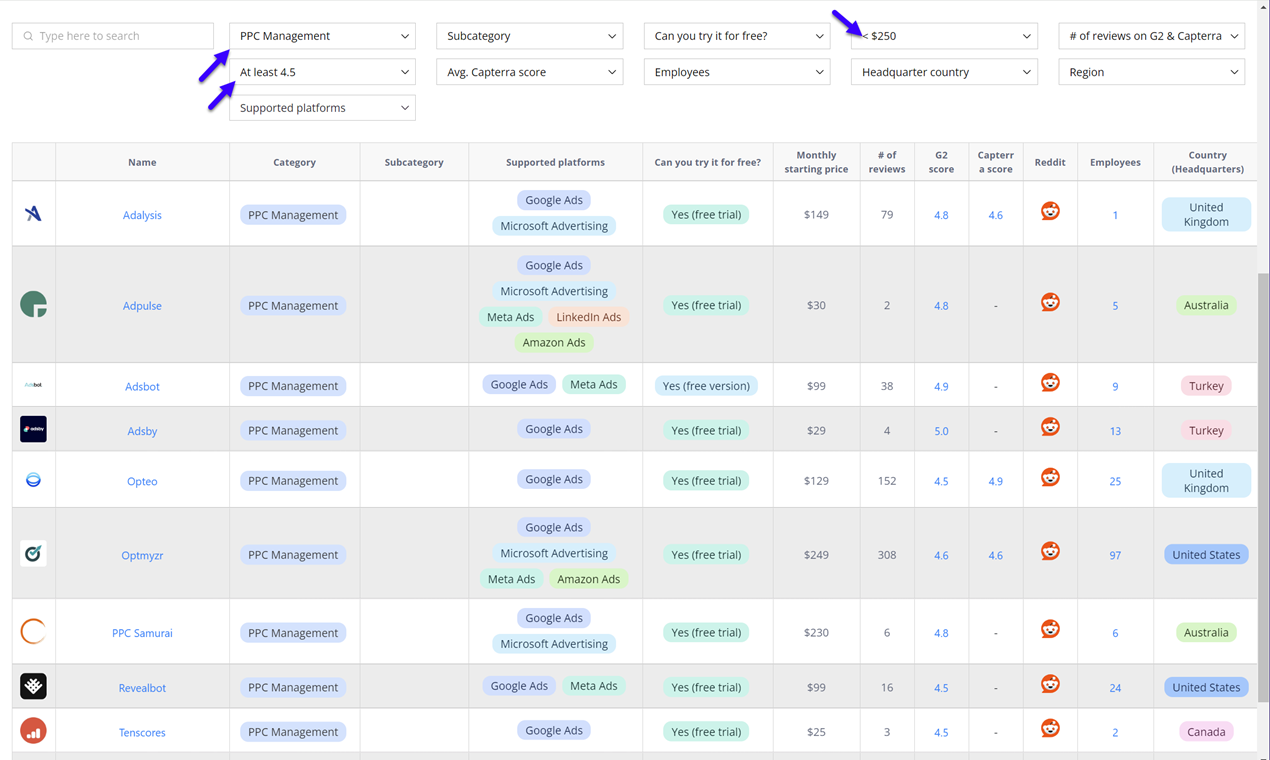Open the Avg. Capterra score dropdown
This screenshot has height=760, width=1270.
pyautogui.click(x=529, y=72)
